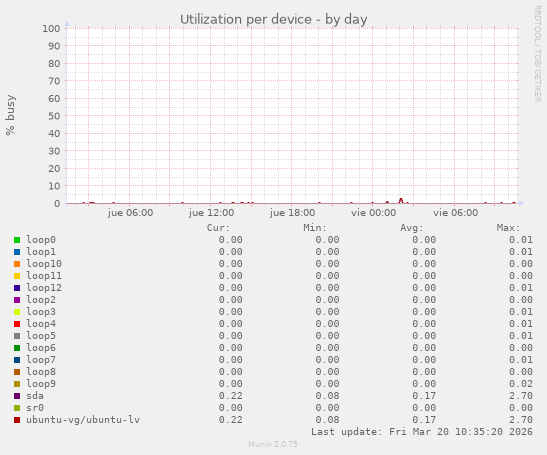Select the loop9 device label

(41, 383)
